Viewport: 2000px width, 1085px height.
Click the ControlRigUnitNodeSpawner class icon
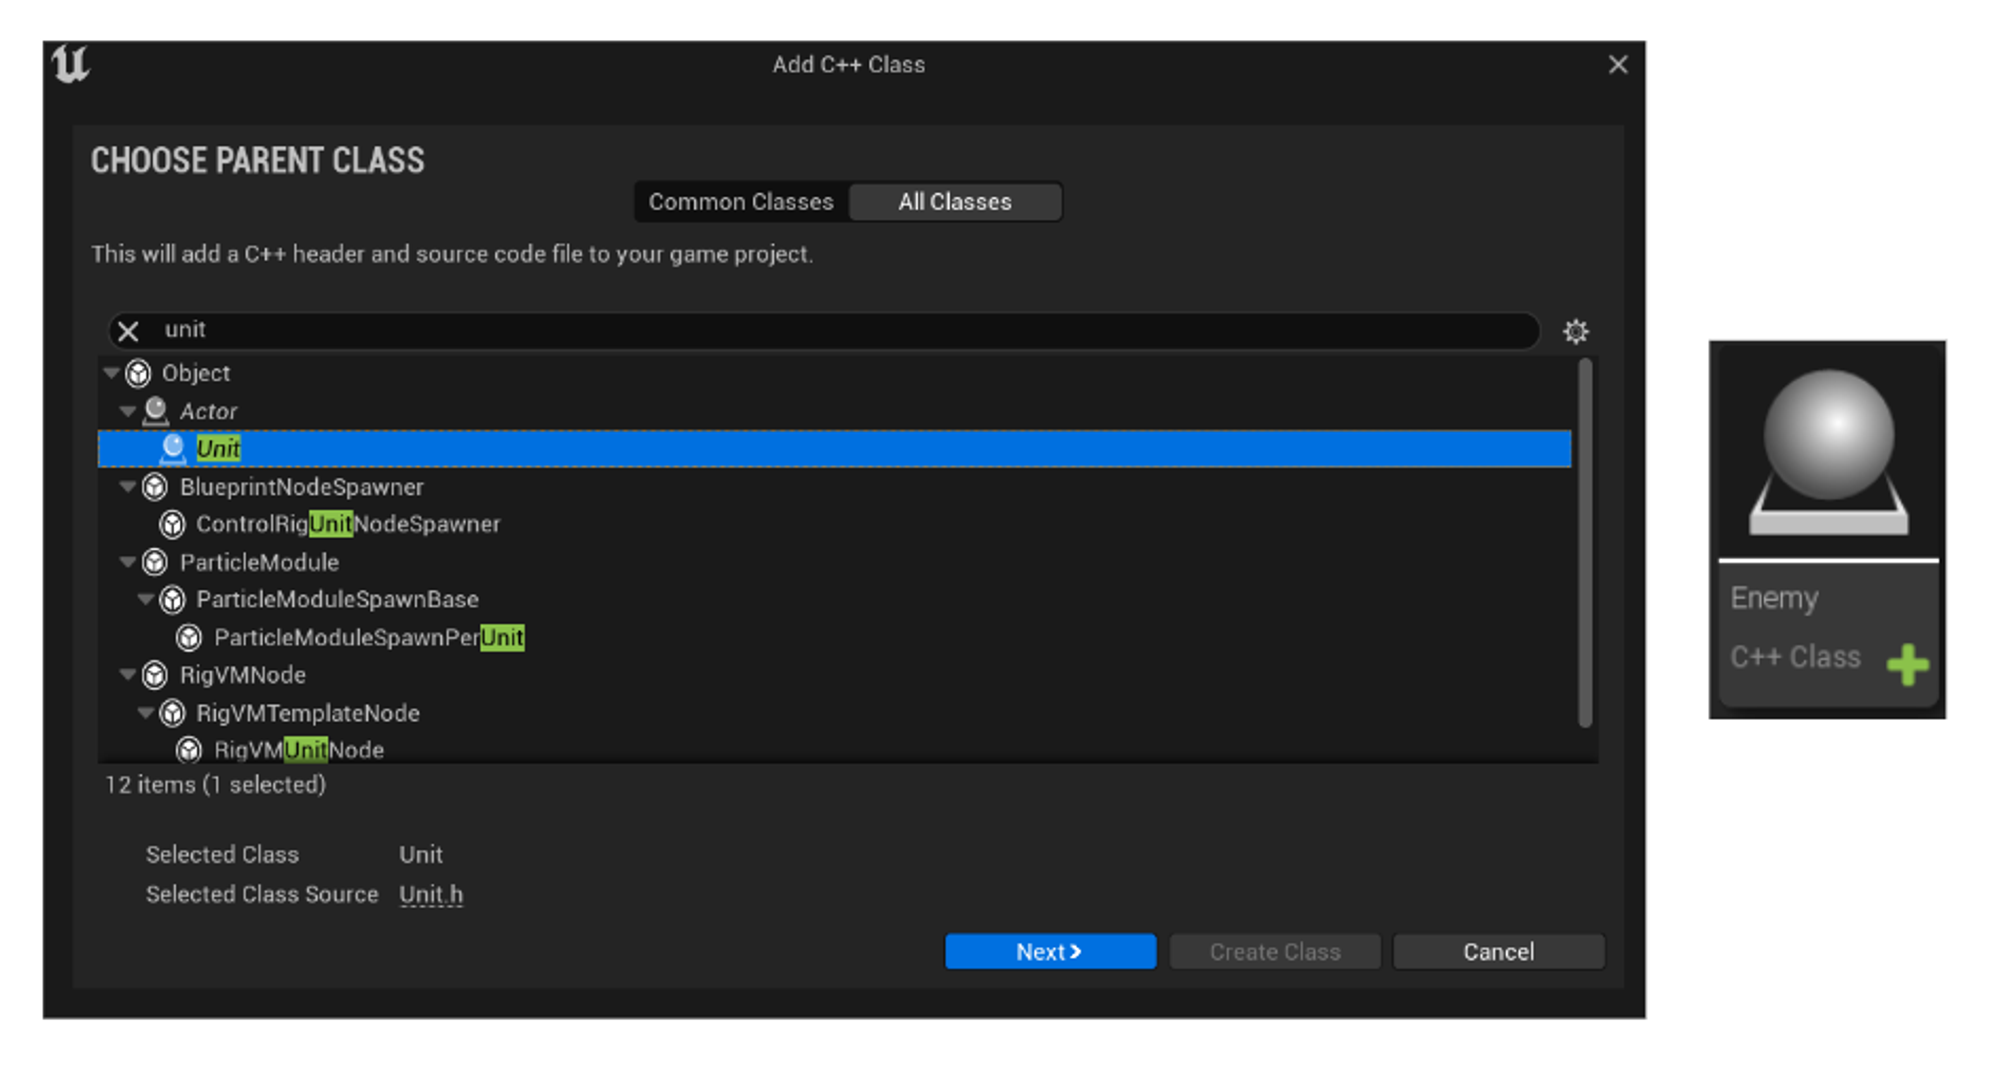pyautogui.click(x=172, y=524)
